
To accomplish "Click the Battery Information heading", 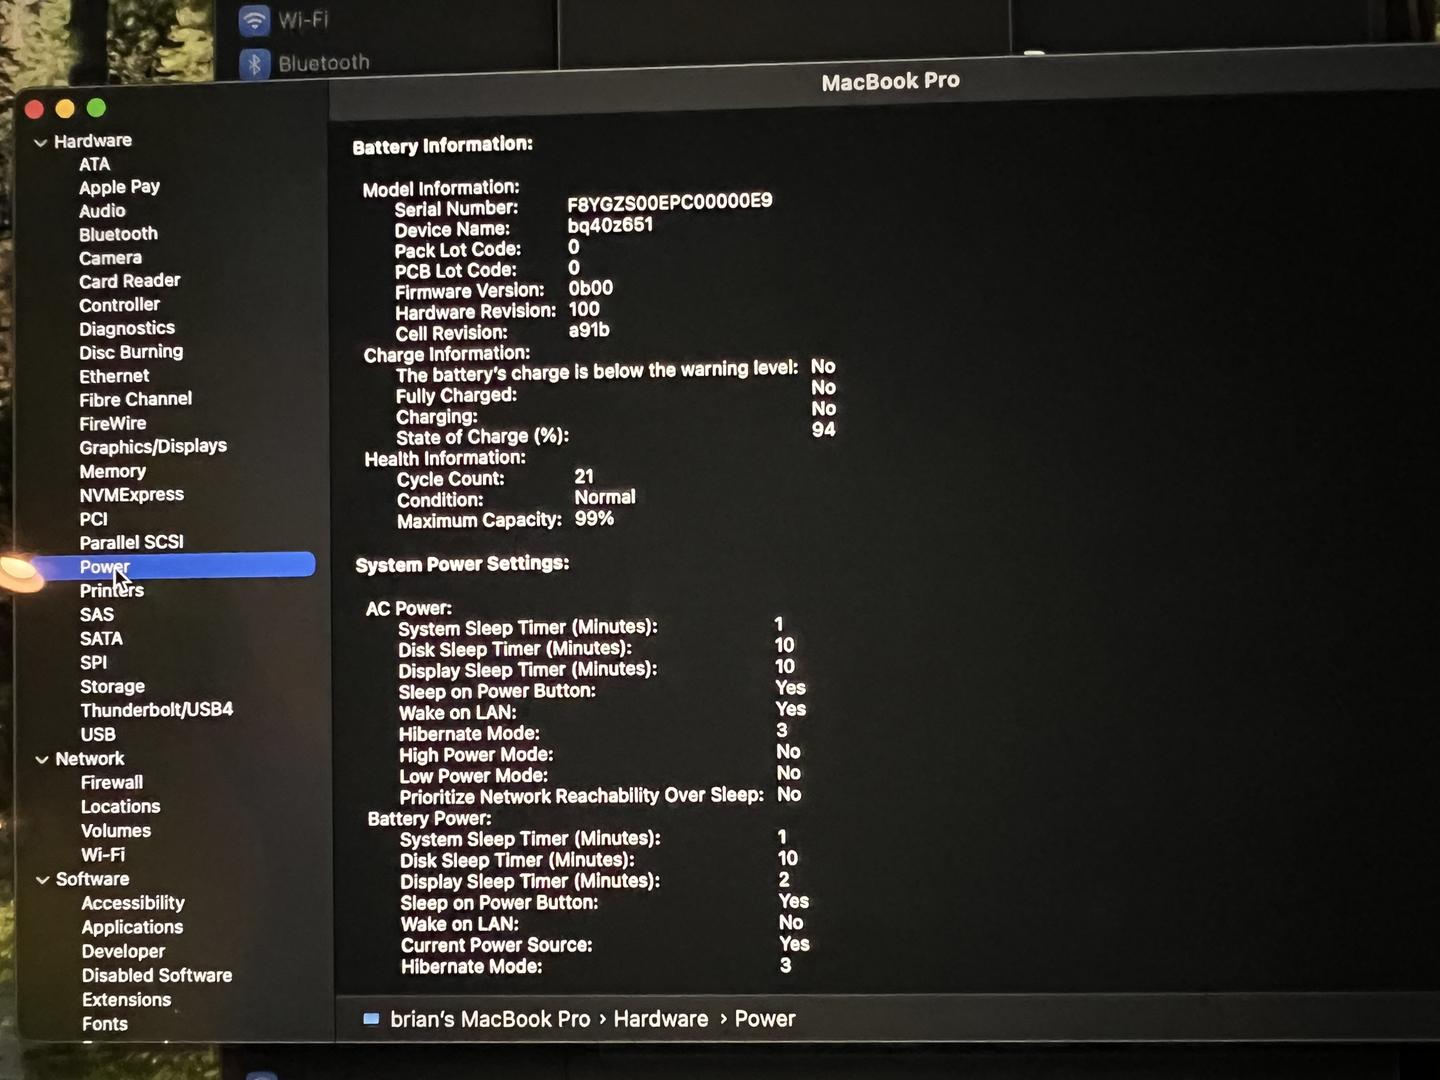I will coord(442,146).
